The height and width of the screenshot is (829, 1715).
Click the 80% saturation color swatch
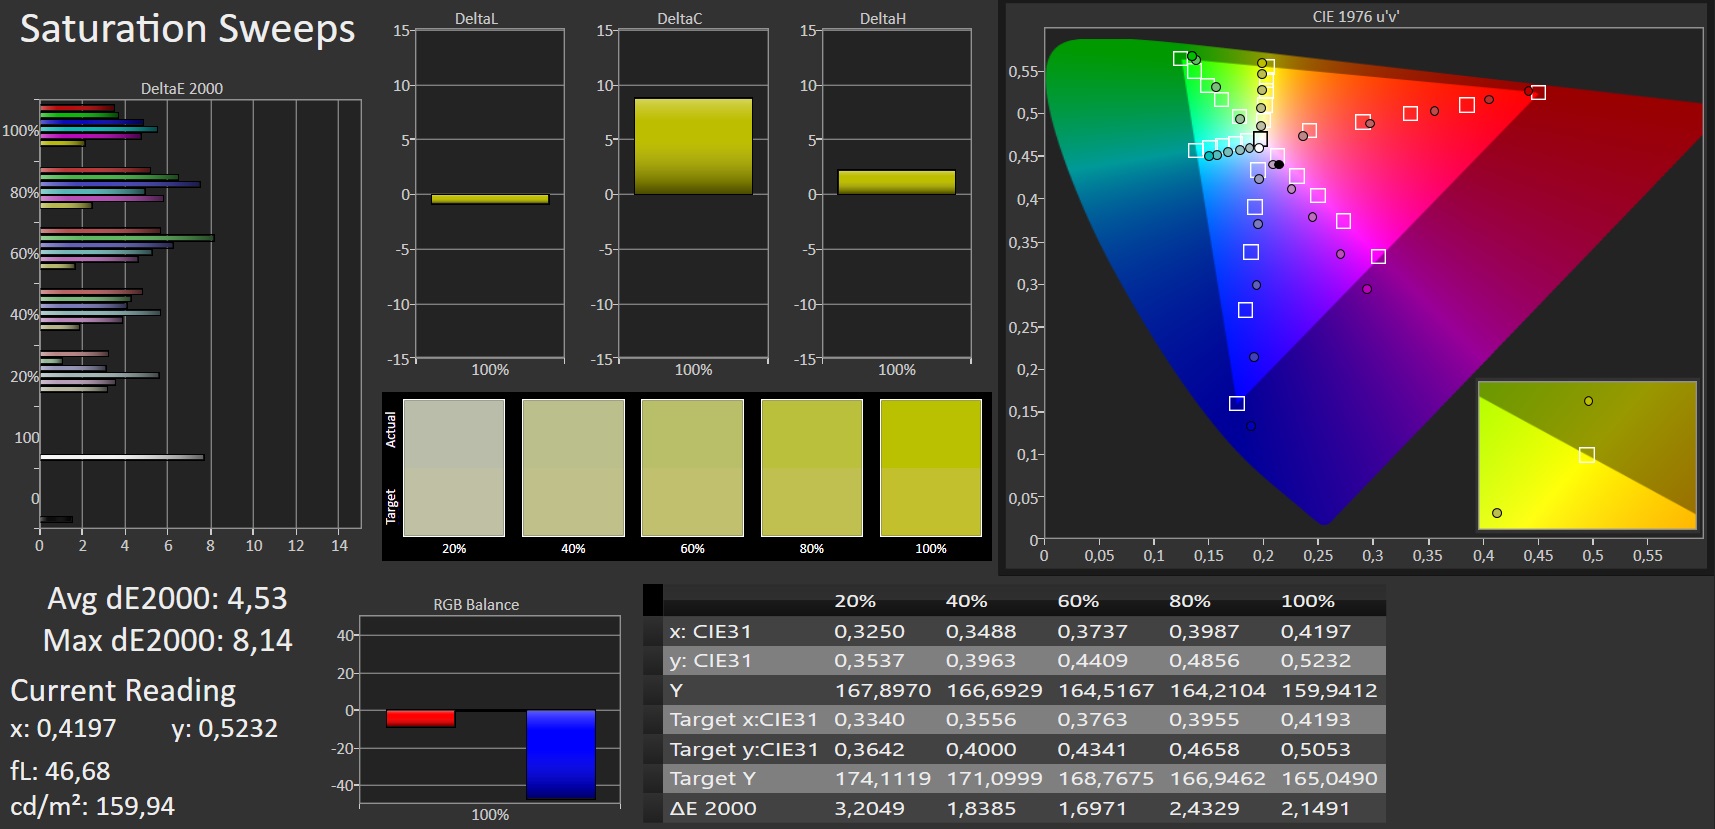pos(811,467)
